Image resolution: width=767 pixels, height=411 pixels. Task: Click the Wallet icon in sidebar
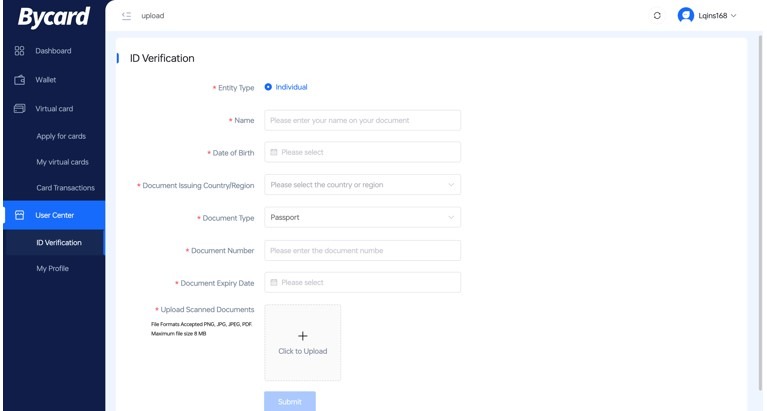[19, 80]
